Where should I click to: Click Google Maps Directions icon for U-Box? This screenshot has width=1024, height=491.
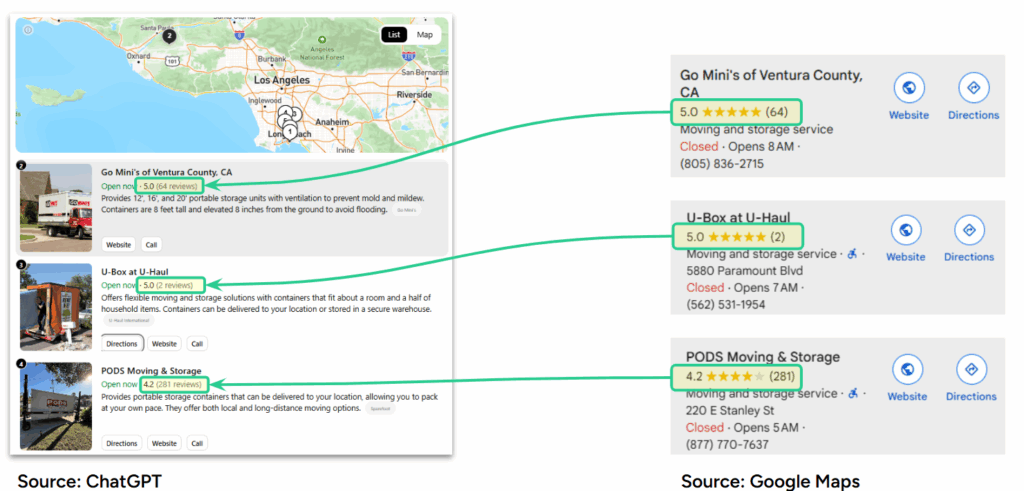[x=969, y=230]
